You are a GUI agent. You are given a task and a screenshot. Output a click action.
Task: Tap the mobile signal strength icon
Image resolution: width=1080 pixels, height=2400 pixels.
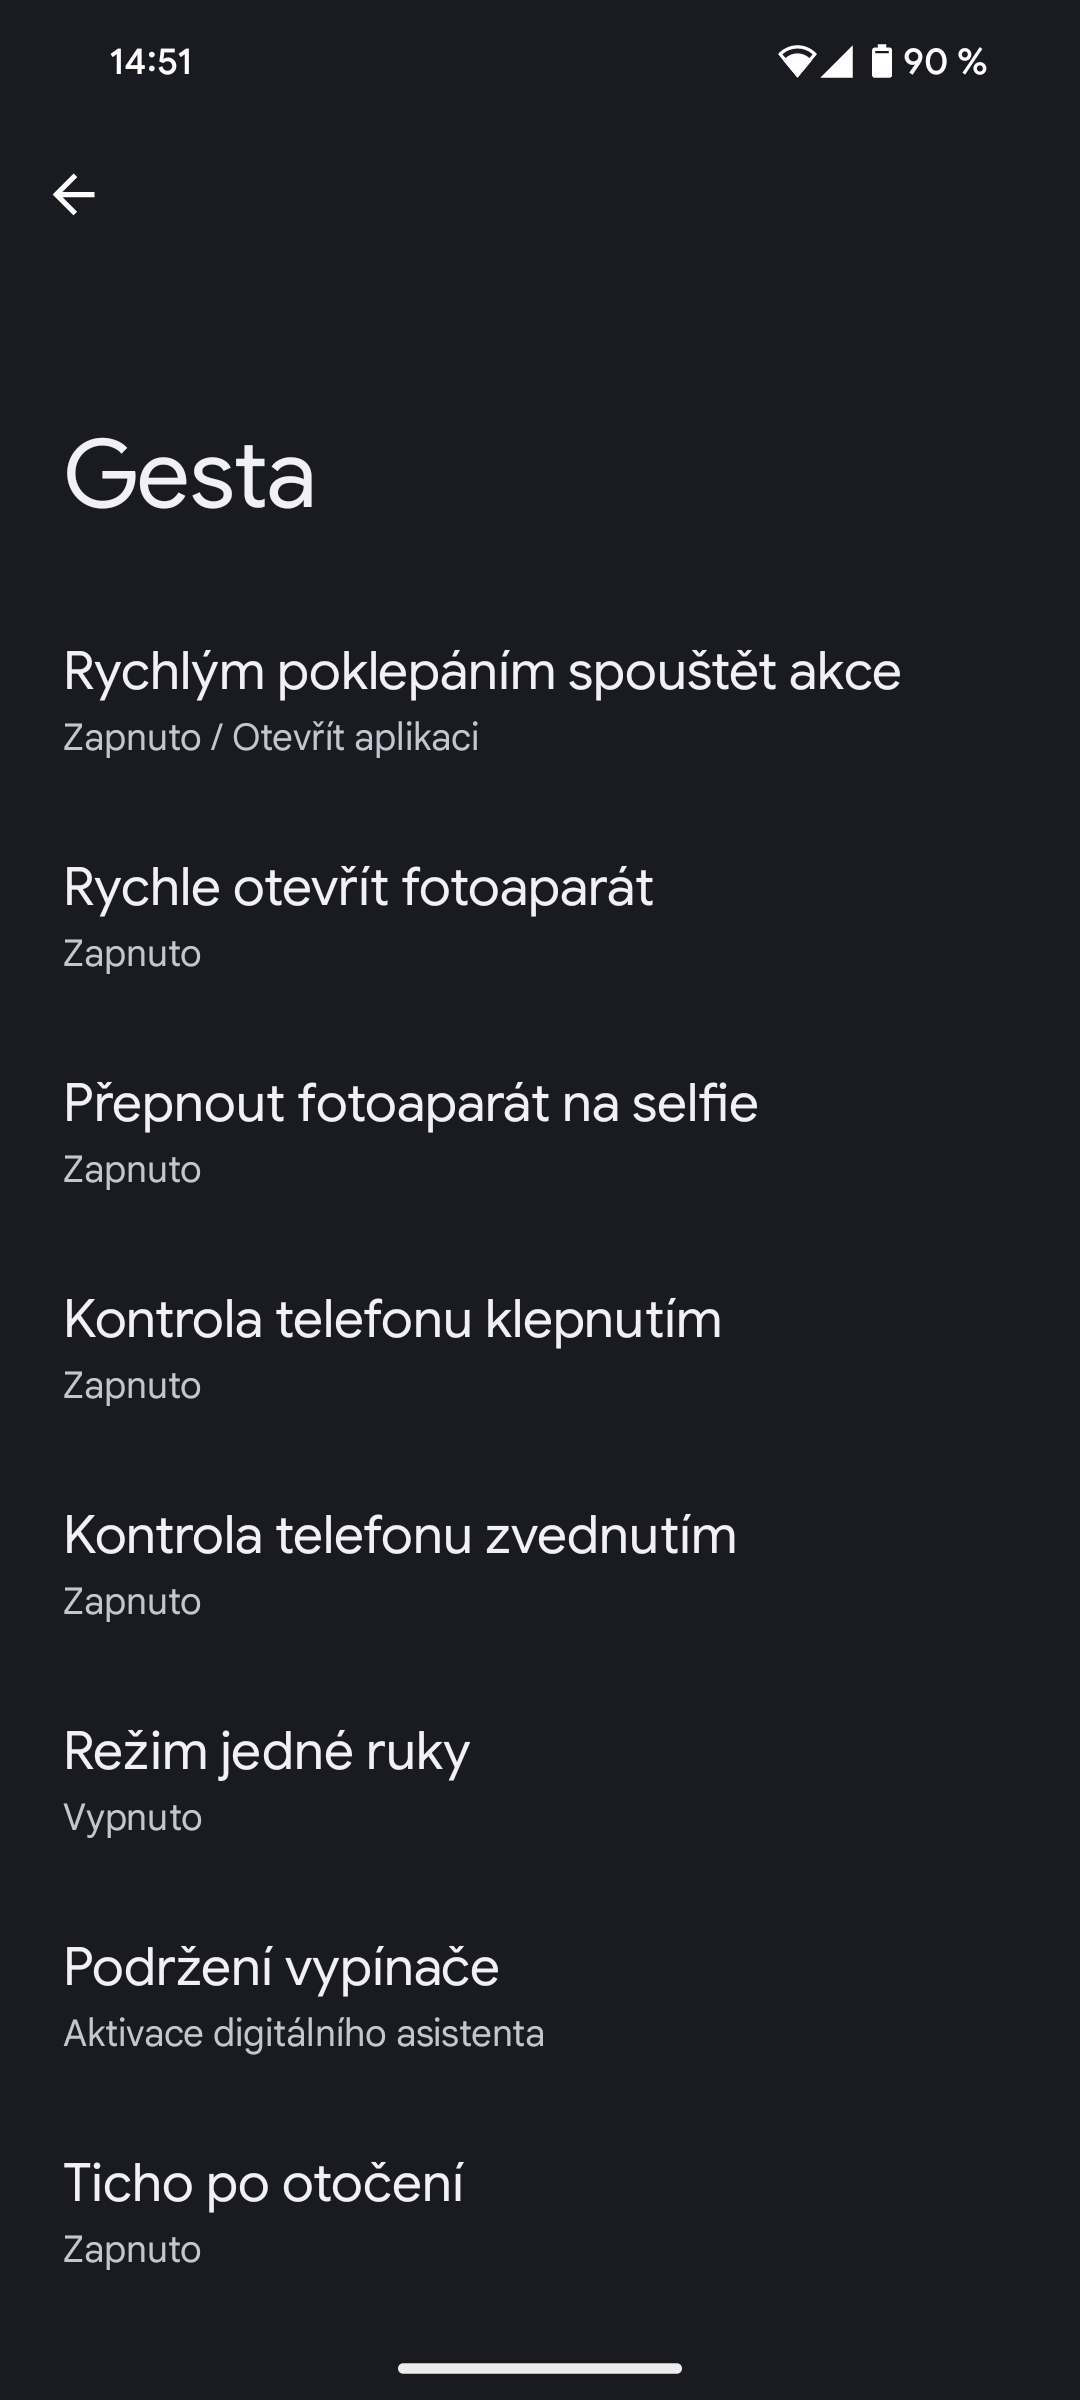[x=836, y=62]
